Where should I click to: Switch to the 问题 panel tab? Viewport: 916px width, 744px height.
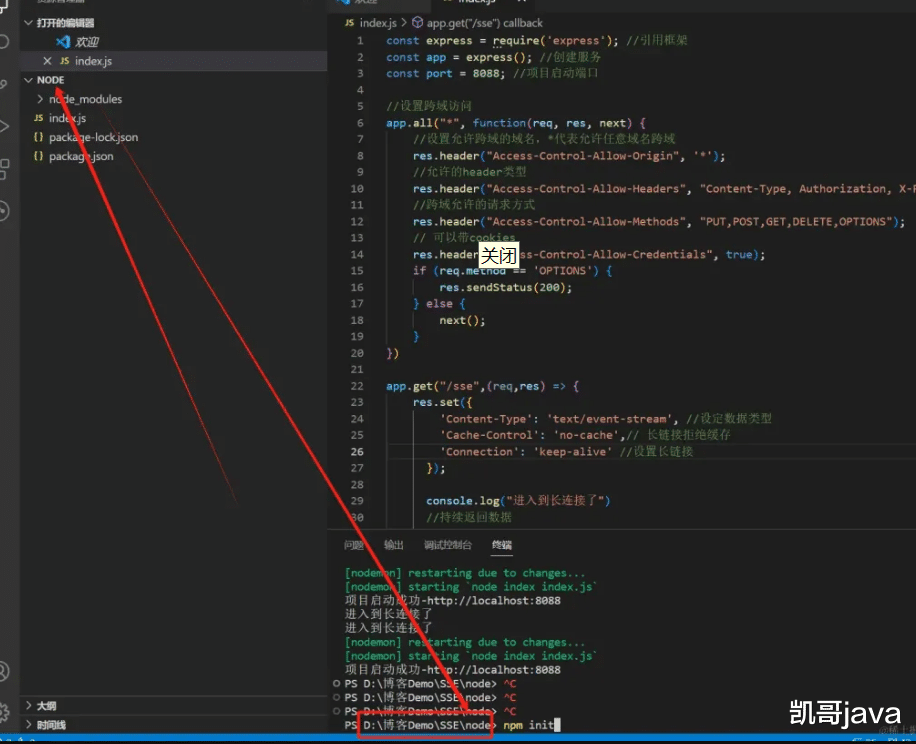pos(353,545)
